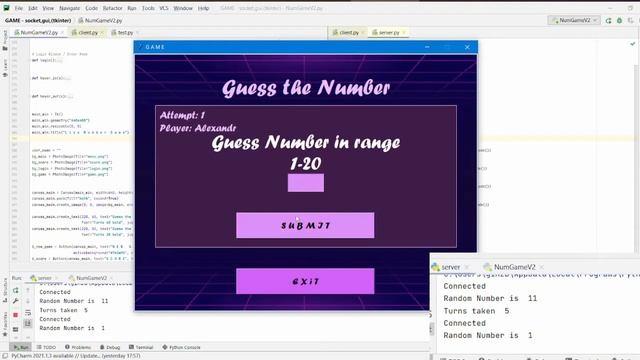The image size is (640, 360).
Task: Minimize the GAME window
Action: (x=427, y=47)
